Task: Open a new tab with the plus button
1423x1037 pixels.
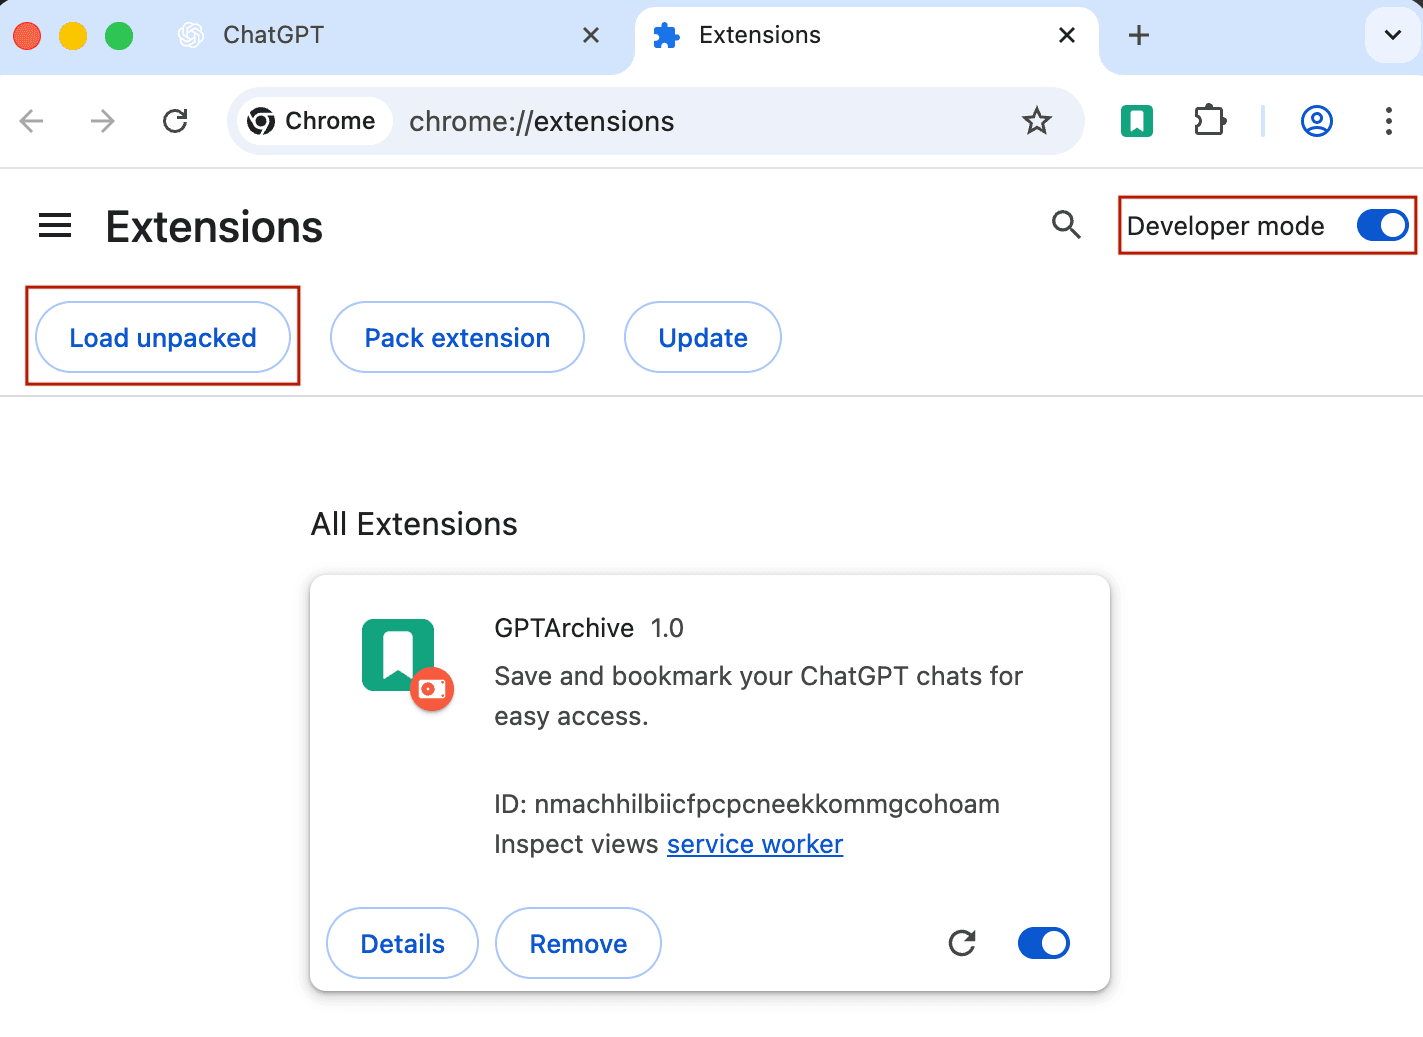Action: click(x=1138, y=34)
